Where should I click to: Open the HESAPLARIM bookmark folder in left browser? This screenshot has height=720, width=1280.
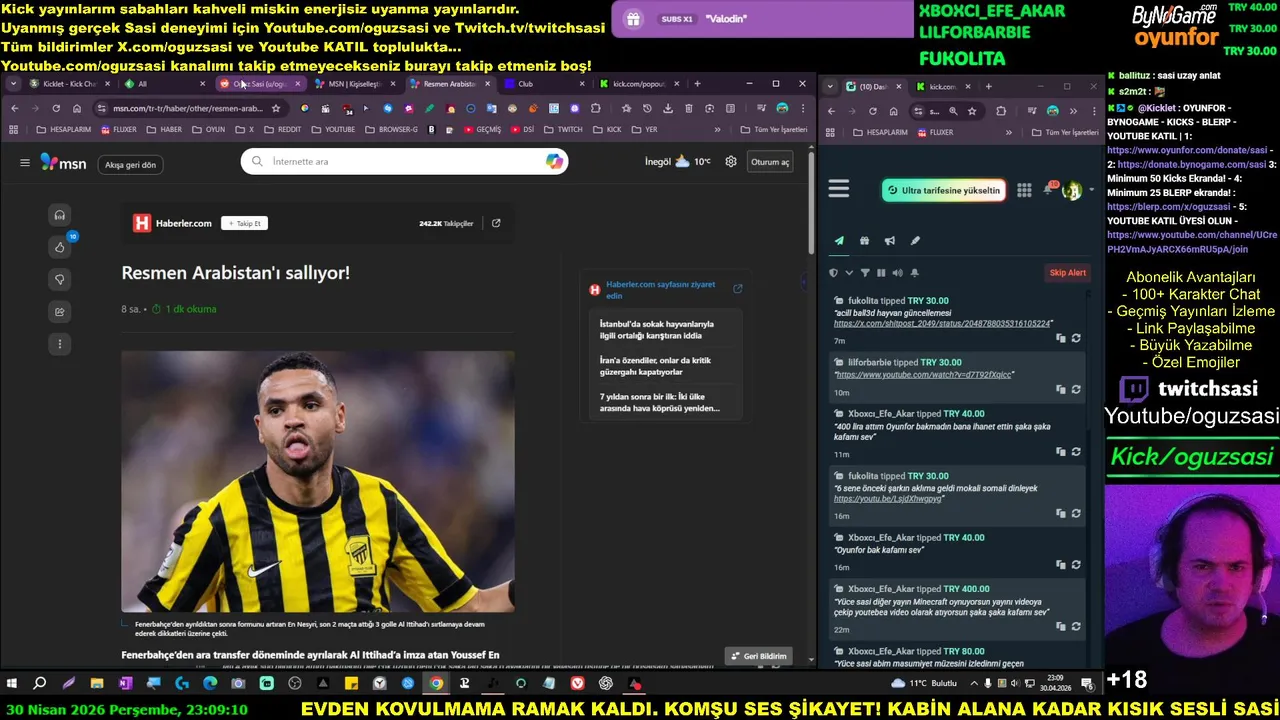click(63, 129)
